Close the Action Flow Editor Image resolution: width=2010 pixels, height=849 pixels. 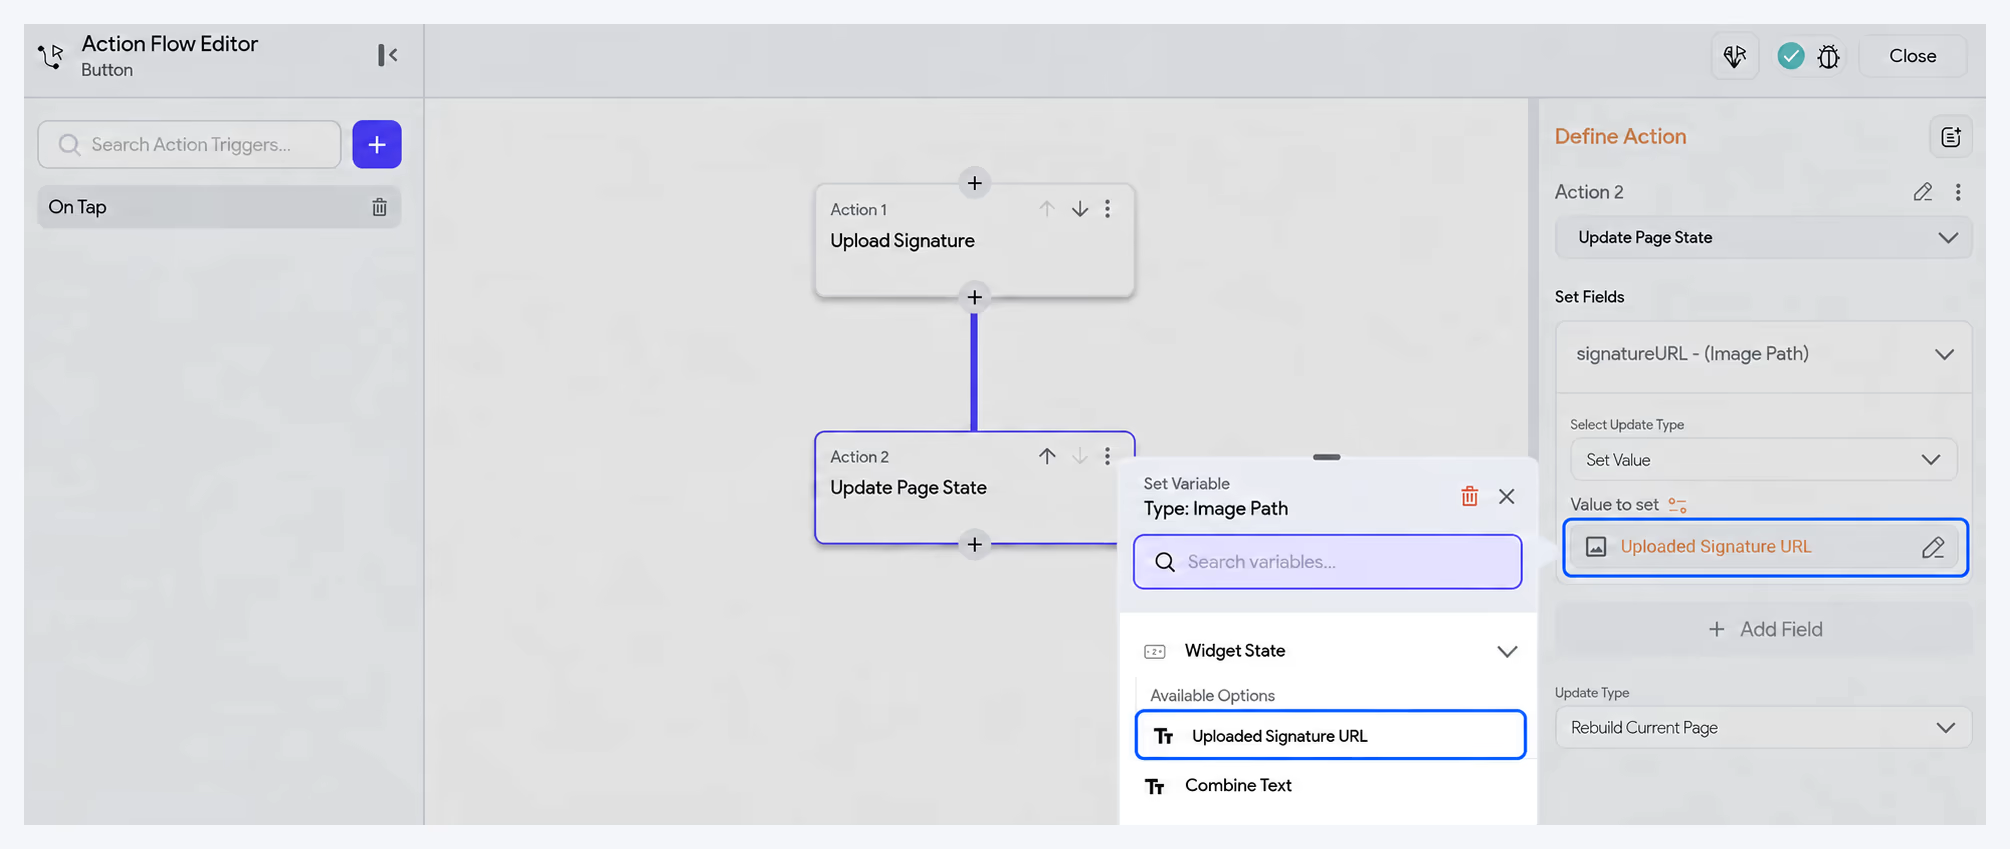[x=1912, y=56]
